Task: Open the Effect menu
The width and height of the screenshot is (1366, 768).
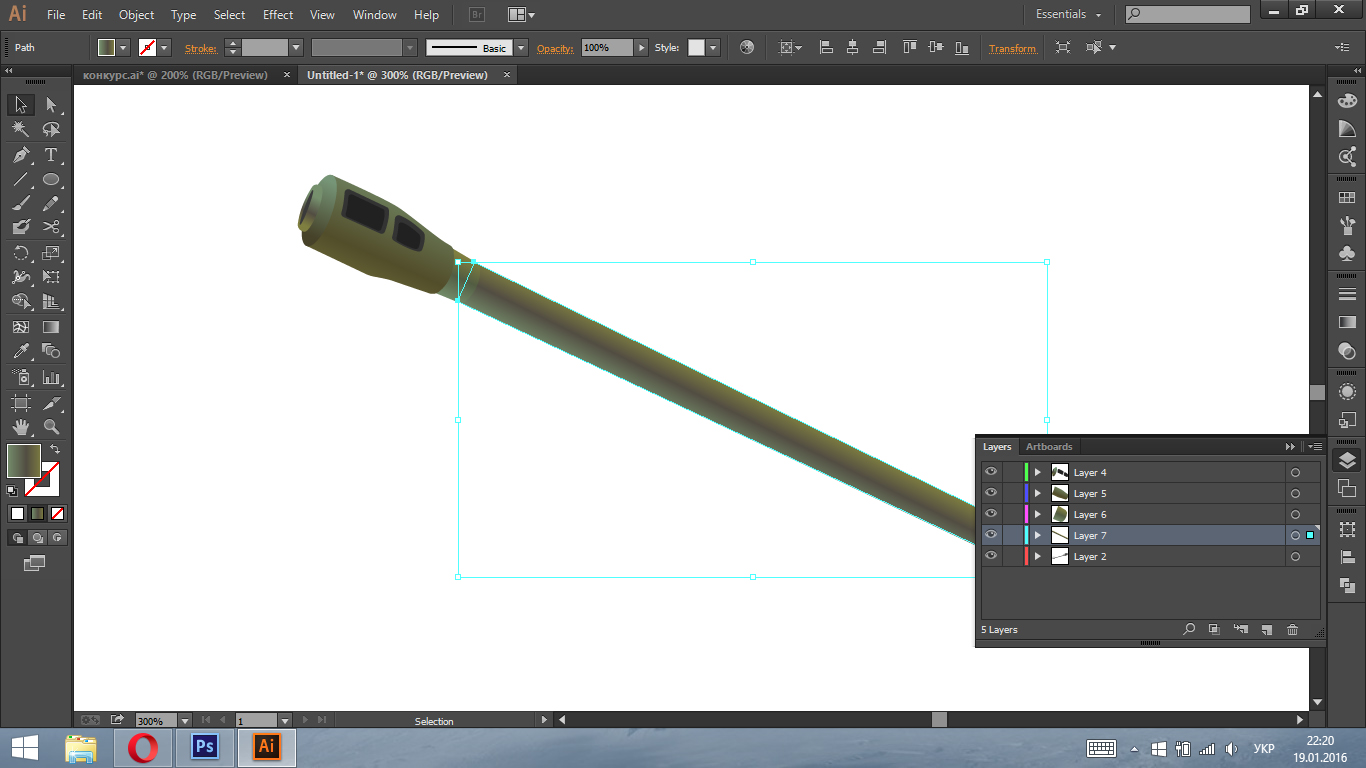Action: tap(278, 15)
